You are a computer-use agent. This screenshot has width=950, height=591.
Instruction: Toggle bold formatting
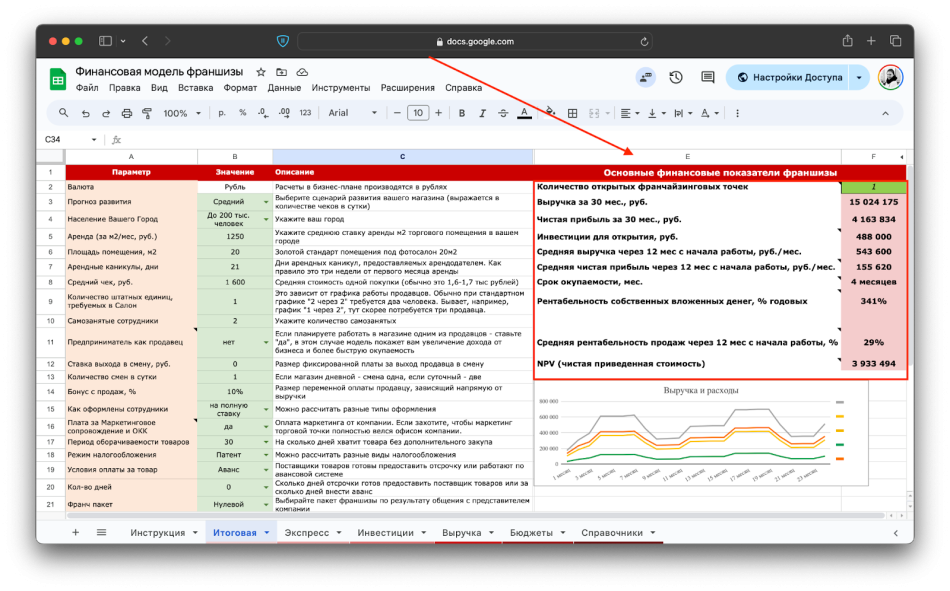pos(462,113)
